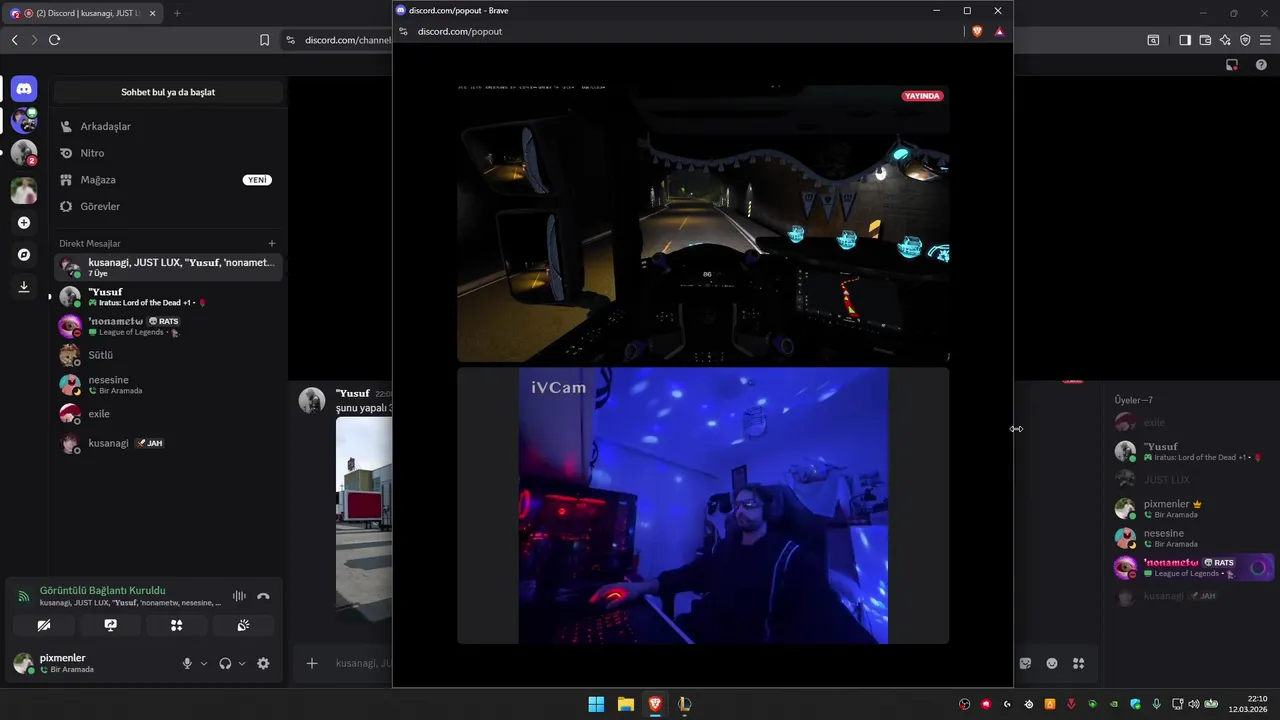Viewport: 1280px width, 720px height.
Task: Toggle Brave sidebar panel icon
Action: [x=1185, y=40]
